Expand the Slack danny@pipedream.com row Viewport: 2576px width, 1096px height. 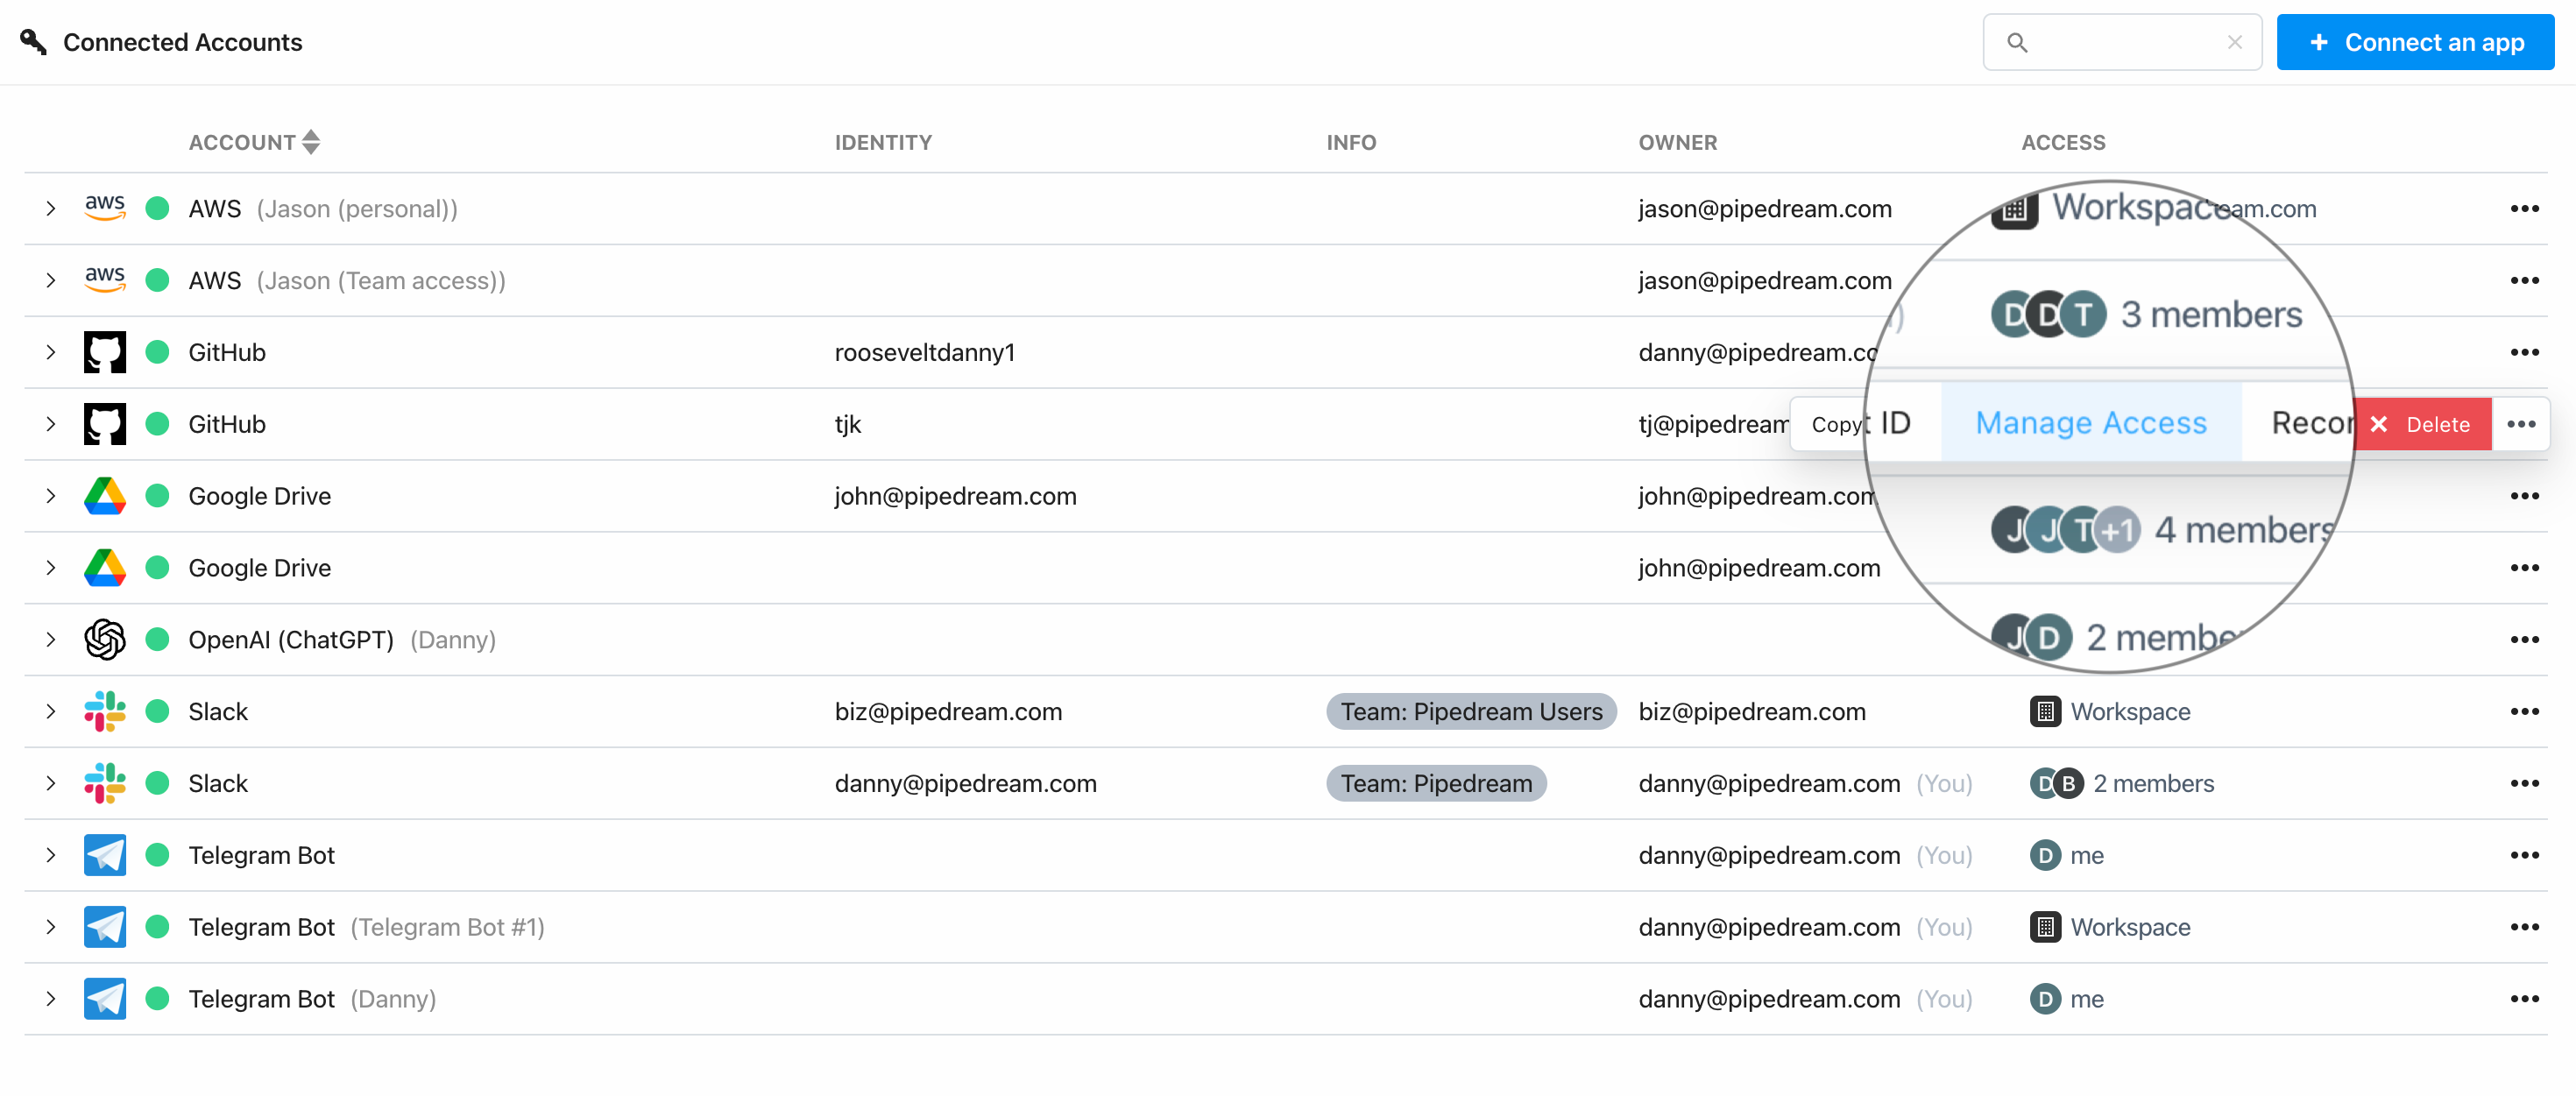[51, 784]
